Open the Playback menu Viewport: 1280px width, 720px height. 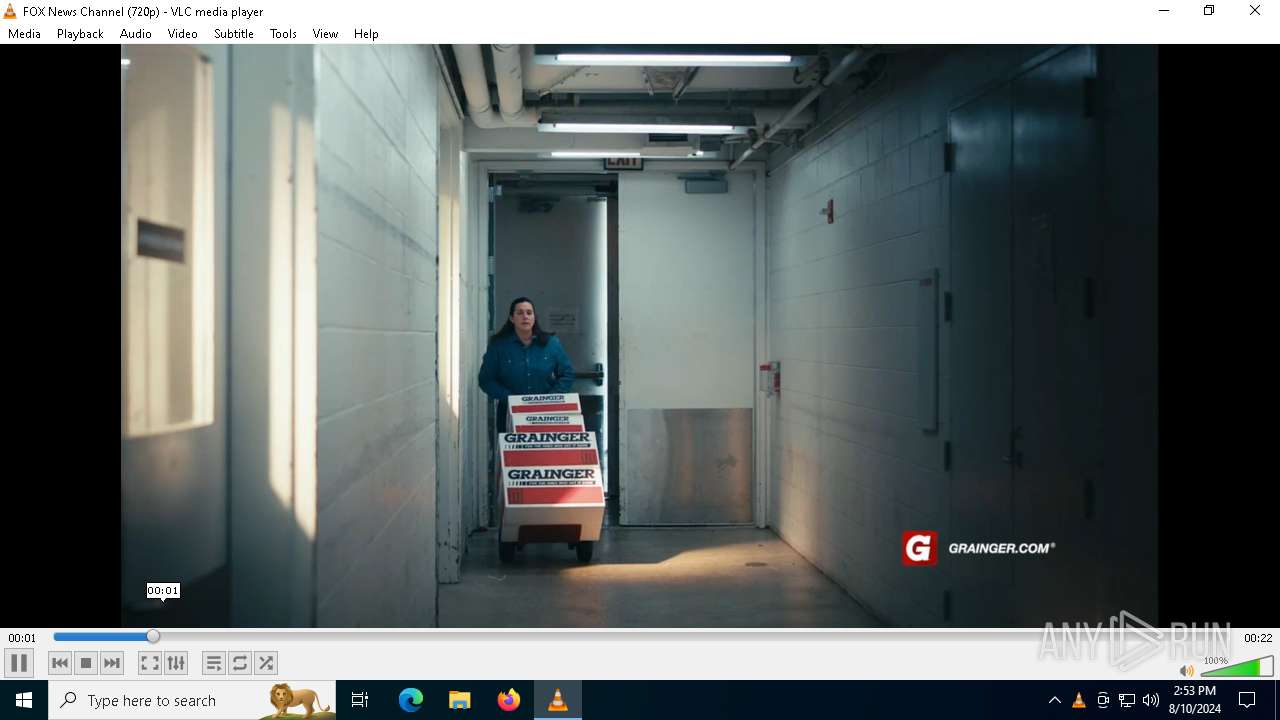[80, 34]
